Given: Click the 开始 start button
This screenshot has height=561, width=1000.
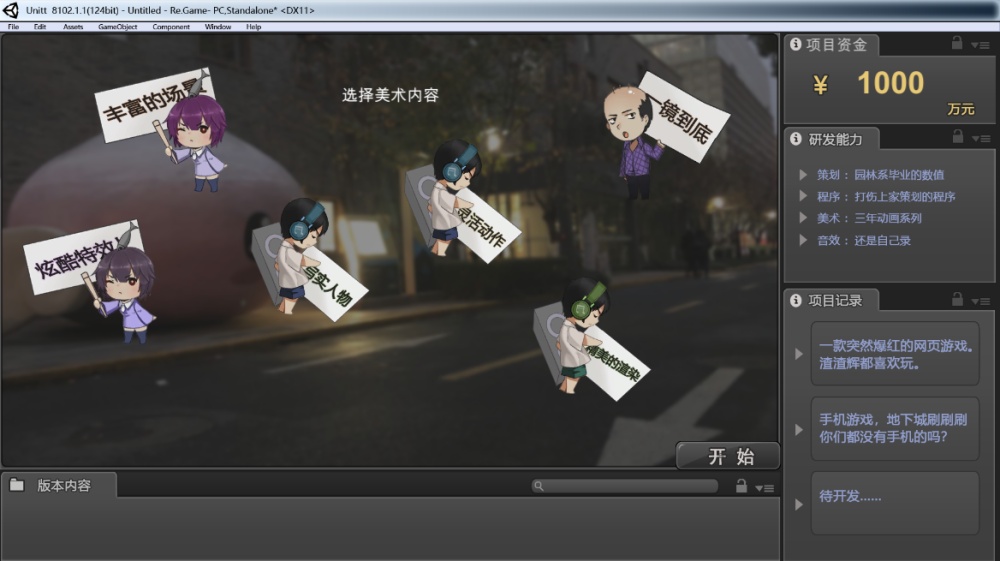Looking at the screenshot, I should pos(728,456).
